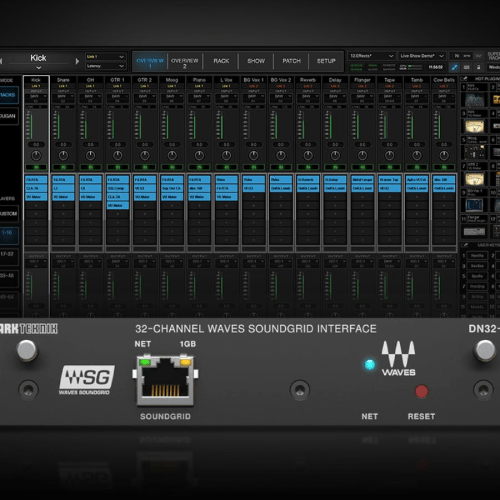500x500 pixels.
Task: Toggle the Reverb rack IN button
Action: pos(308,167)
